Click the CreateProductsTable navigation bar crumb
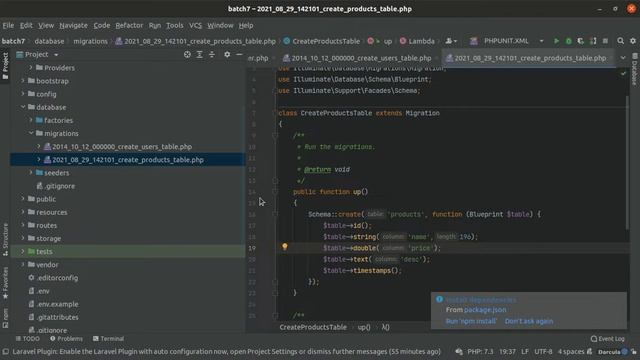Viewport: 640px width, 360px height. pos(326,41)
